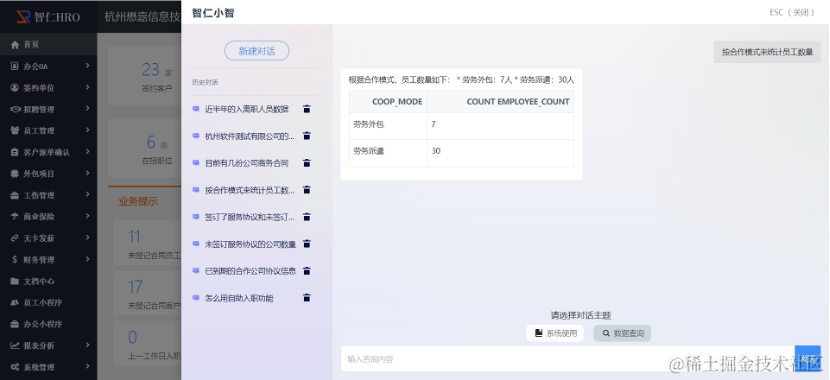Click the COUNT EMPLOYEE_COUNT column header

[500, 102]
